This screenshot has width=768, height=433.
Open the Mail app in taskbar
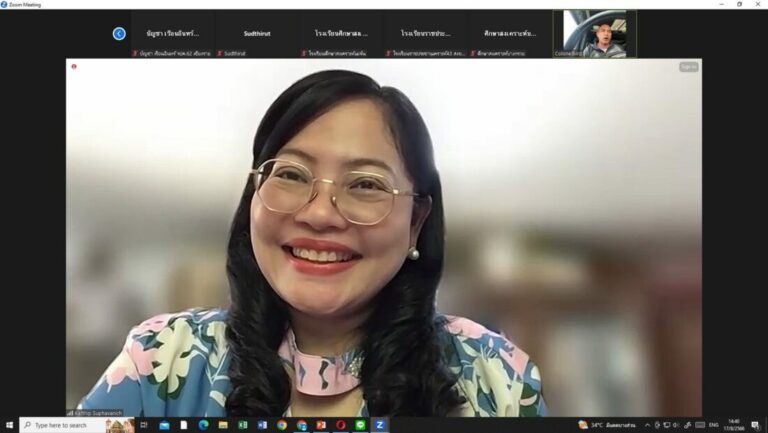pyautogui.click(x=164, y=425)
